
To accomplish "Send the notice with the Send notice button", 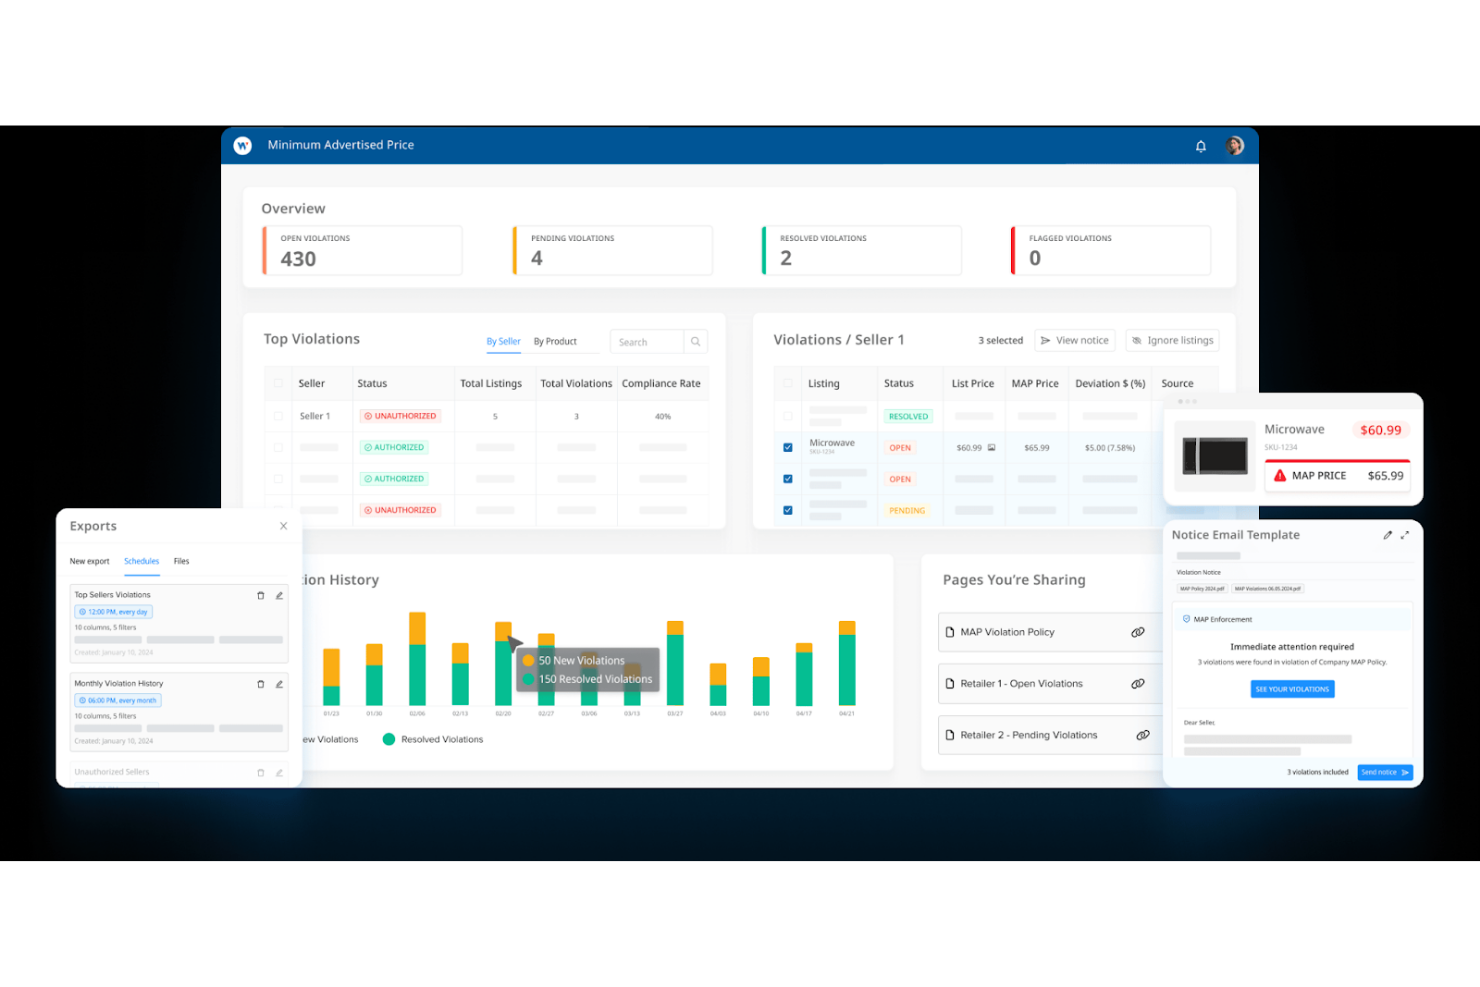I will pos(1384,772).
